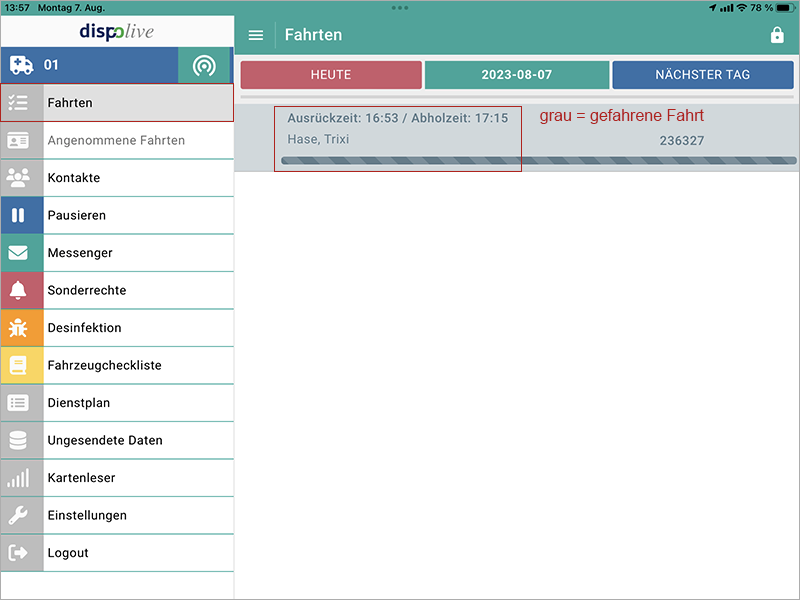Select Angenommene Fahrten from the sidebar
The width and height of the screenshot is (800, 600).
[115, 140]
